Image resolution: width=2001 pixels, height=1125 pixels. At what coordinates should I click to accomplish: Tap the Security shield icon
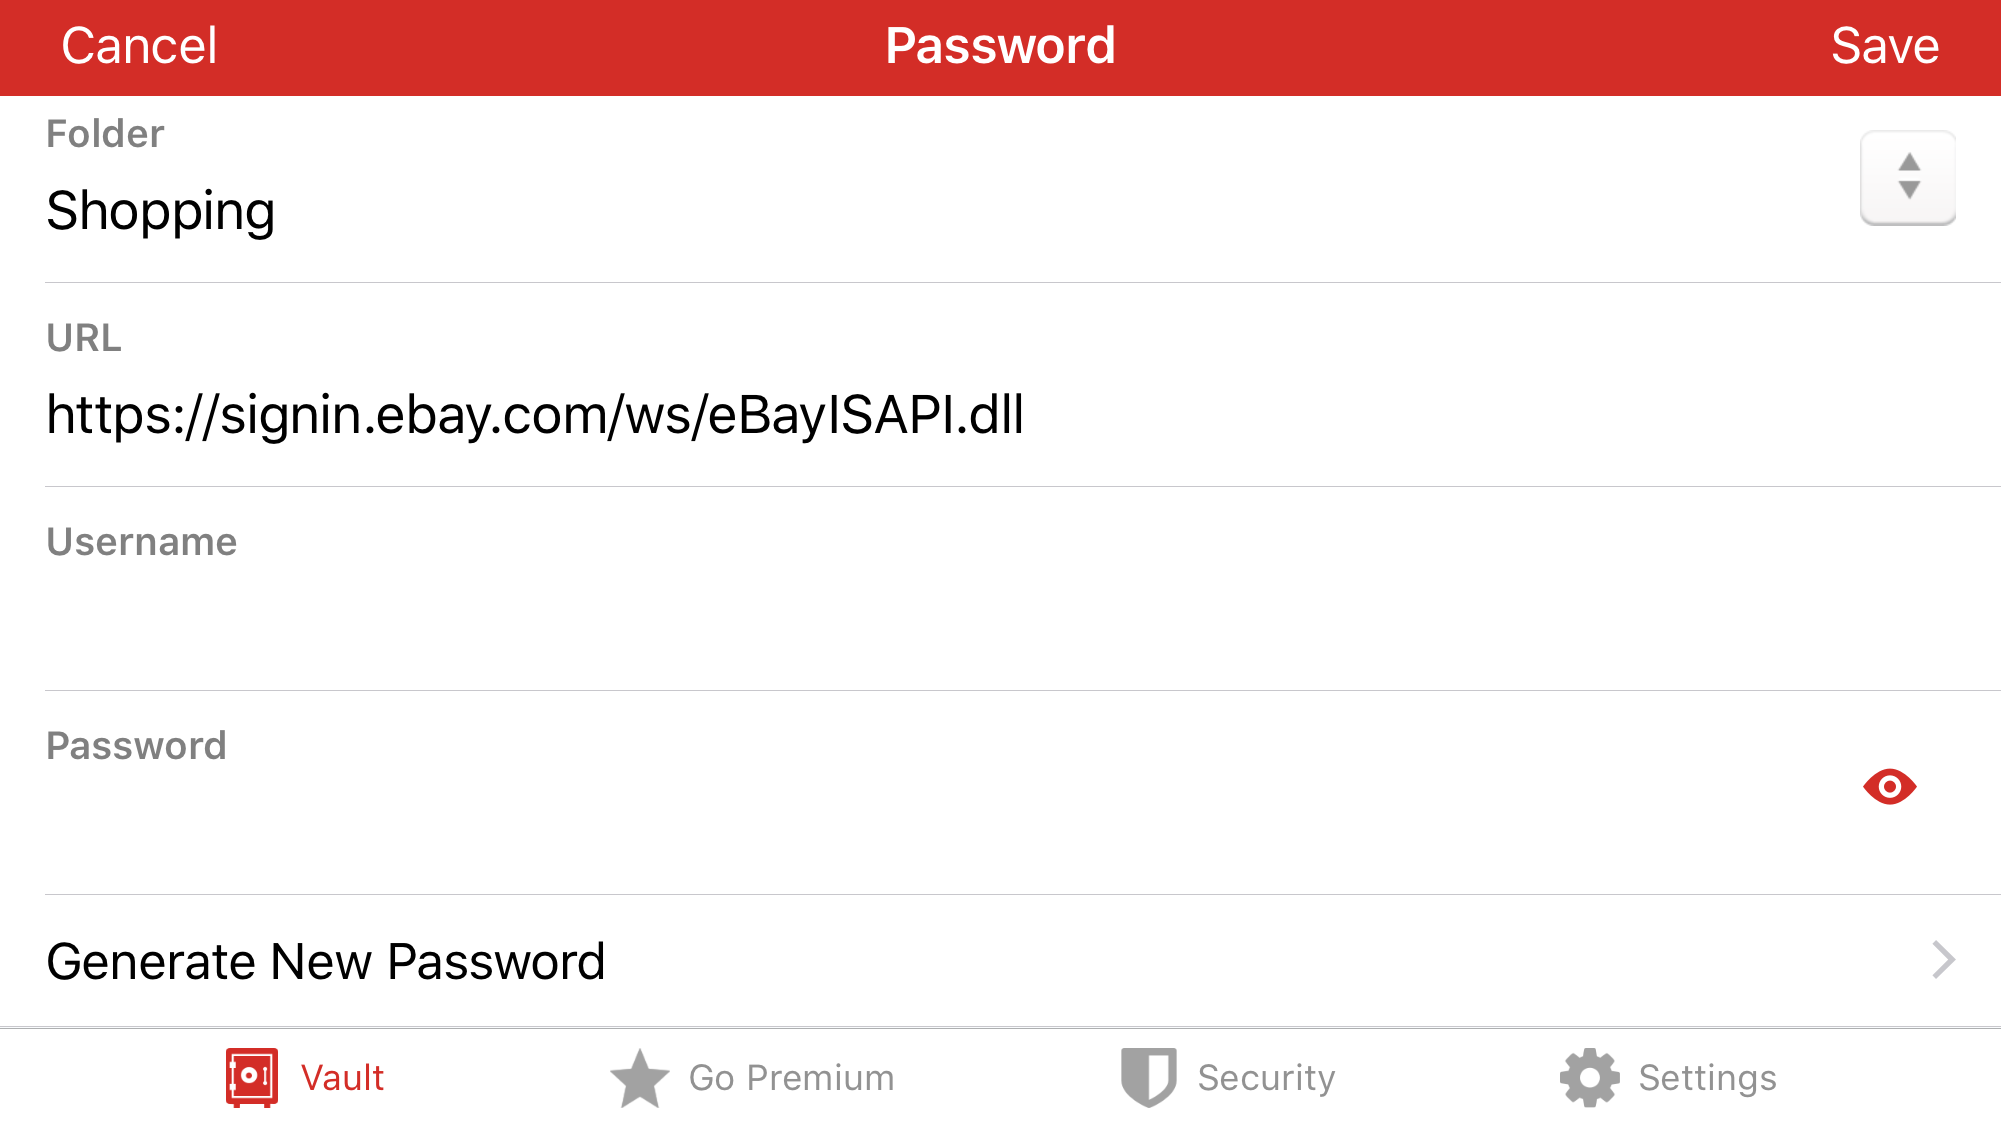pyautogui.click(x=1148, y=1078)
